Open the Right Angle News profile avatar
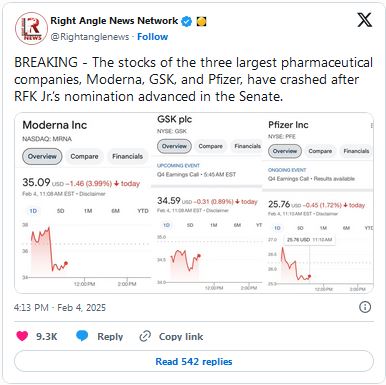This screenshot has width=386, height=385. 31,28
